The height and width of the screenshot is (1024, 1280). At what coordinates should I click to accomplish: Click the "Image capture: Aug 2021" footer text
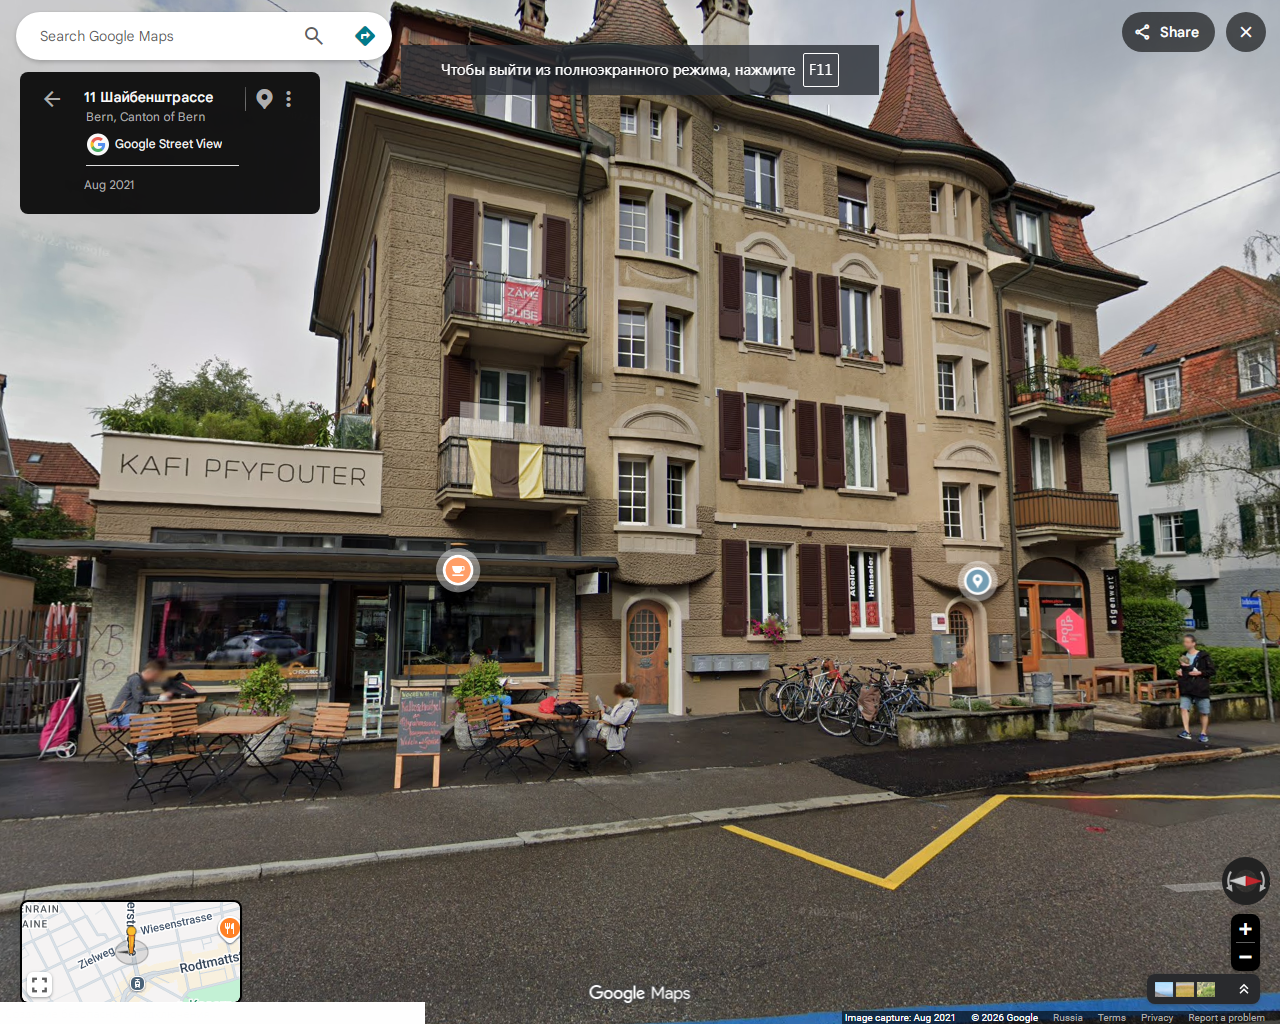click(900, 1018)
